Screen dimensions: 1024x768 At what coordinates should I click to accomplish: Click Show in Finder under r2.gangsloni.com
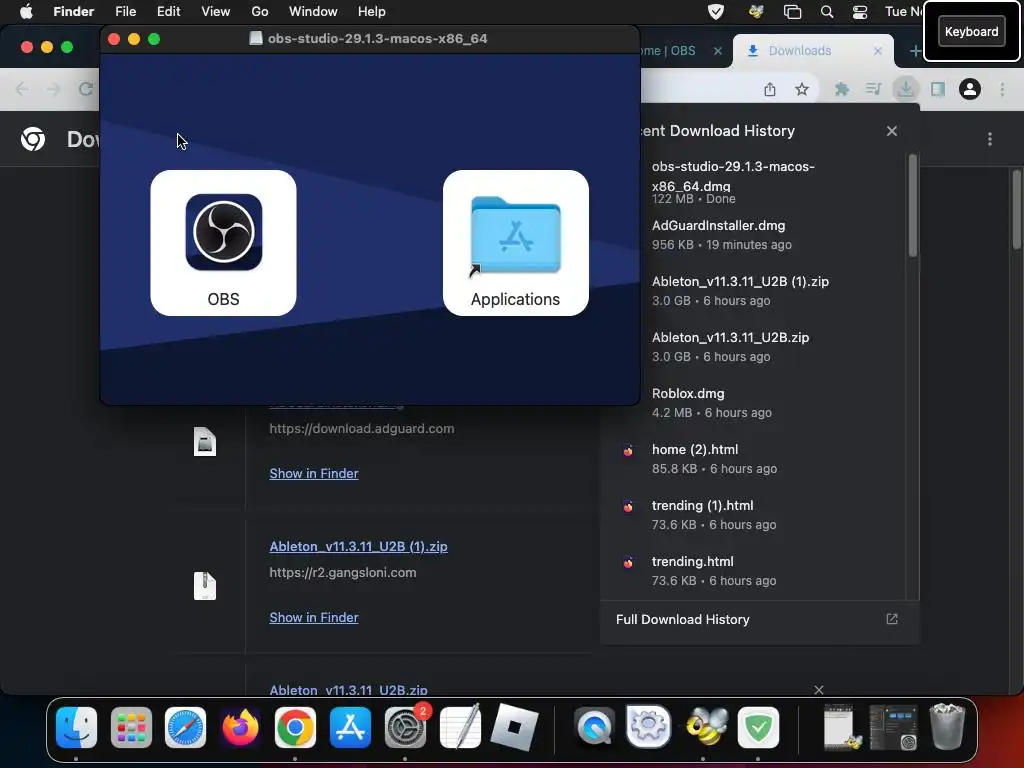(x=313, y=617)
